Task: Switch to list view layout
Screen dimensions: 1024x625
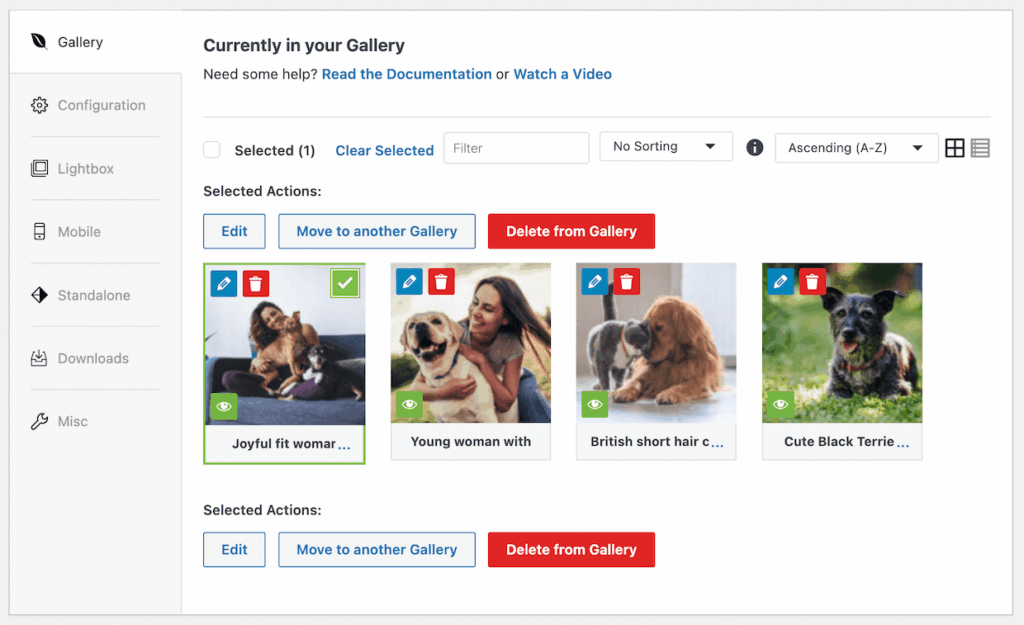Action: (980, 147)
